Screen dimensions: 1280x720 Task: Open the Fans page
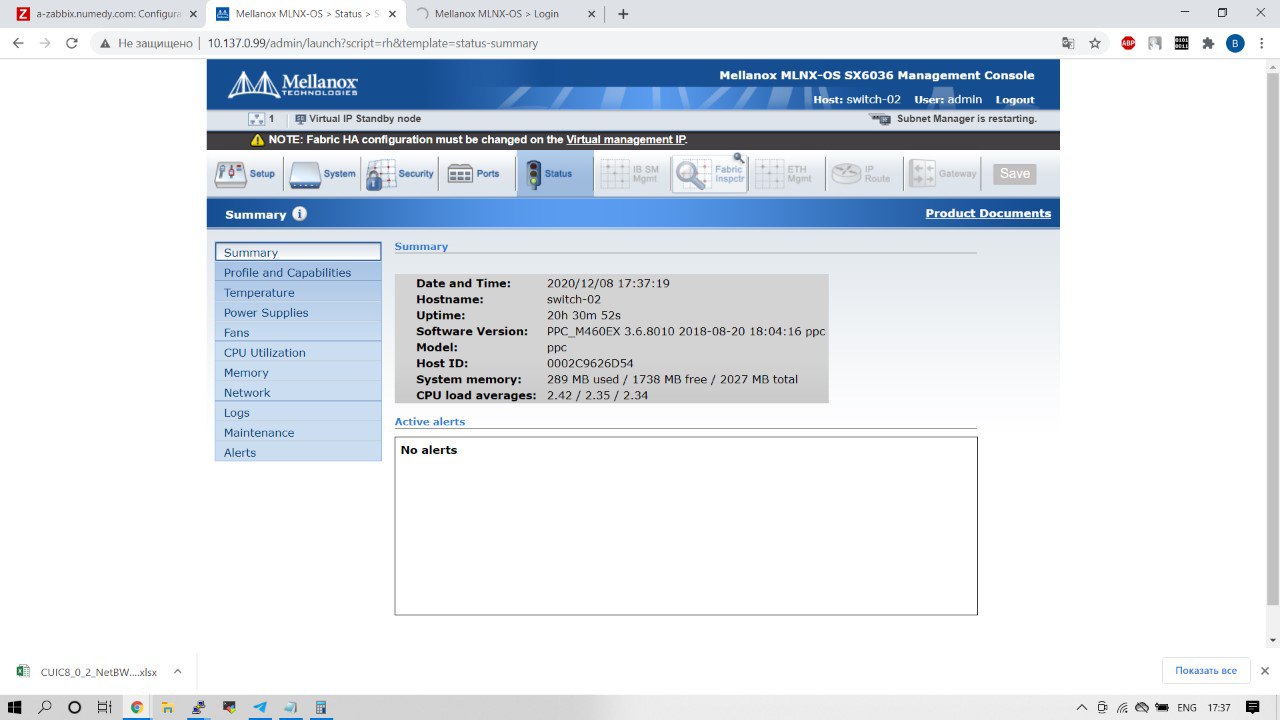click(298, 332)
